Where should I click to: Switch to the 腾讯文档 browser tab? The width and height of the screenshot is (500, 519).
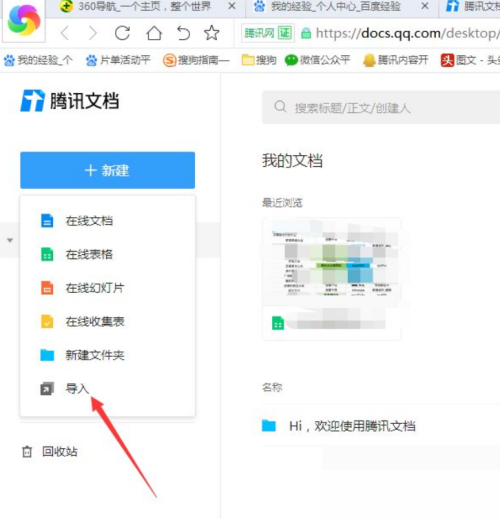tap(473, 7)
